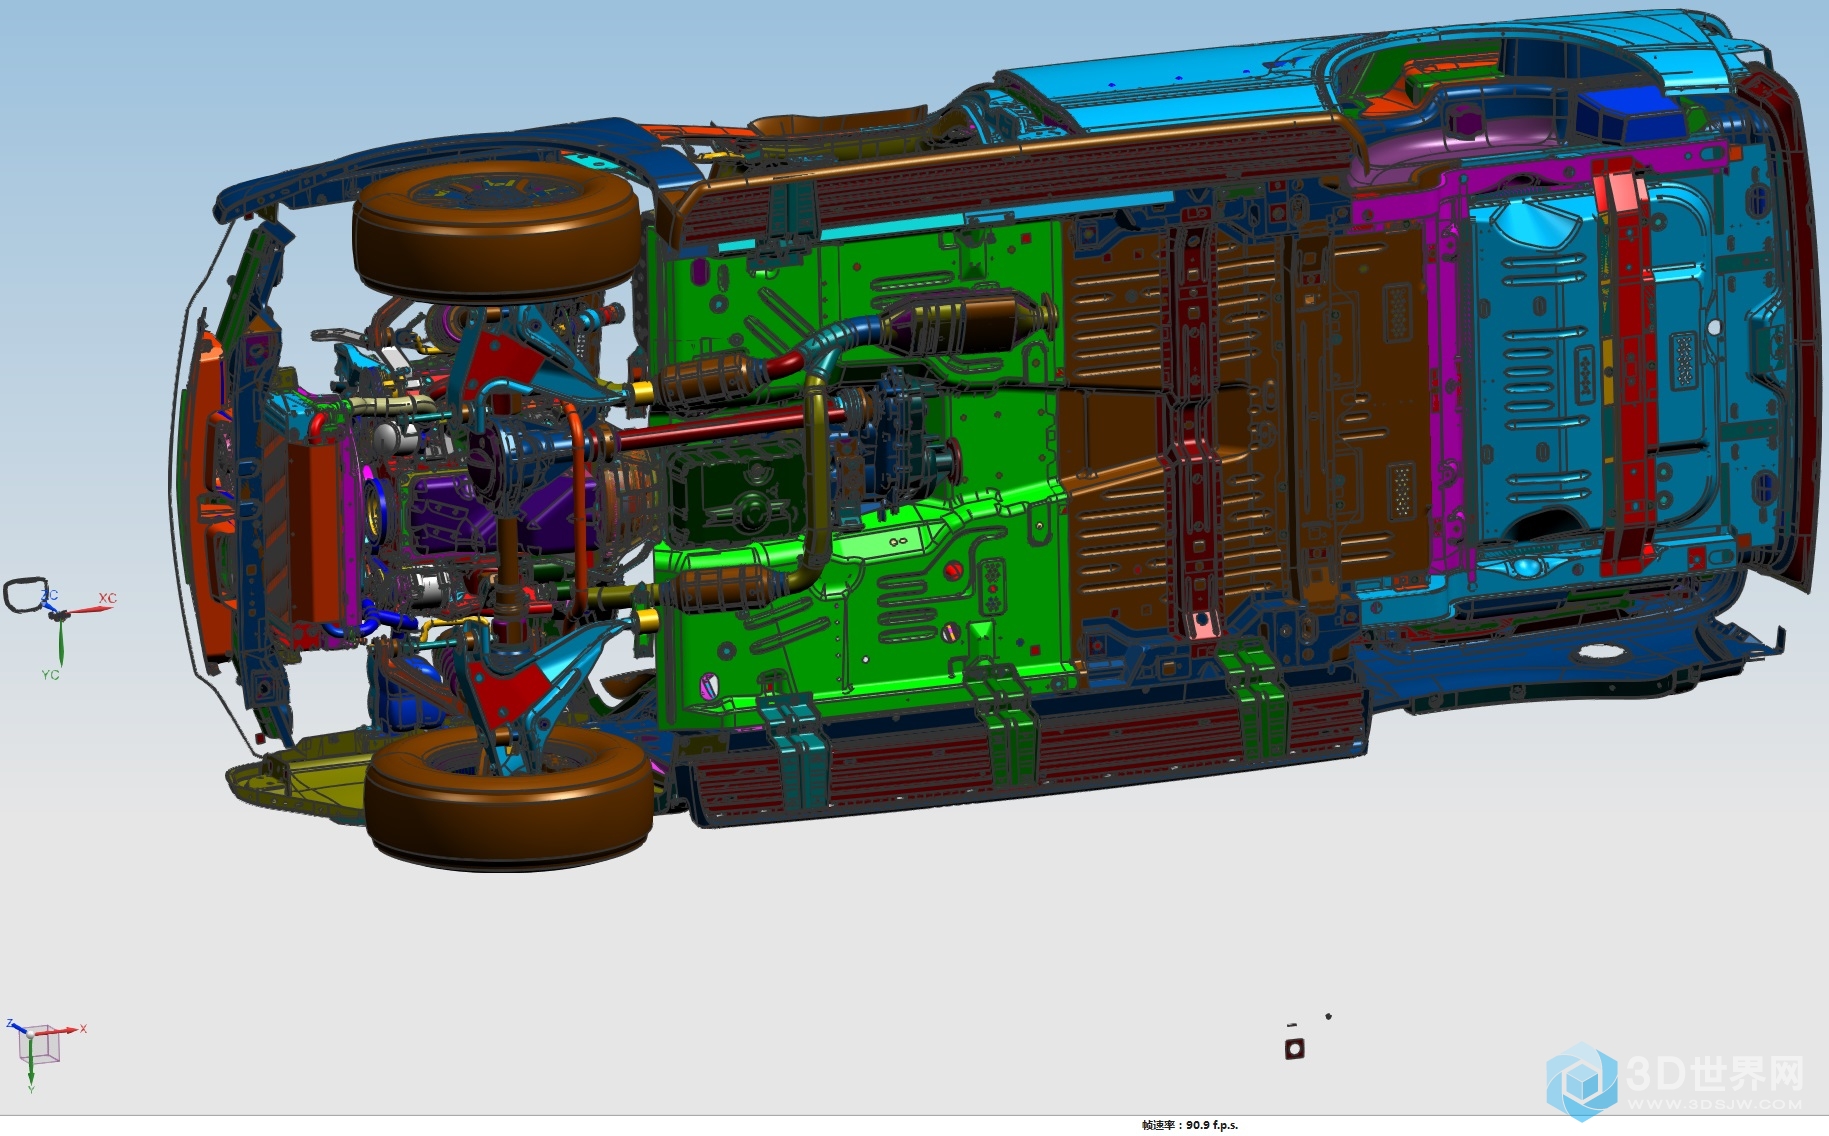Click the frame rate 90.9 f.p.s. readout
The width and height of the screenshot is (1829, 1136).
[x=1190, y=1125]
